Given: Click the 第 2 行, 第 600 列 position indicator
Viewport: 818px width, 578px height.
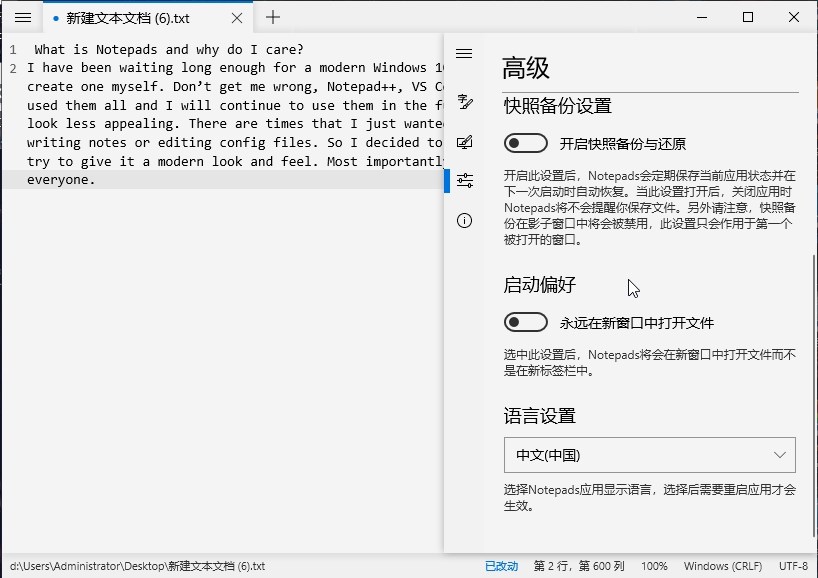Looking at the screenshot, I should click(x=579, y=566).
